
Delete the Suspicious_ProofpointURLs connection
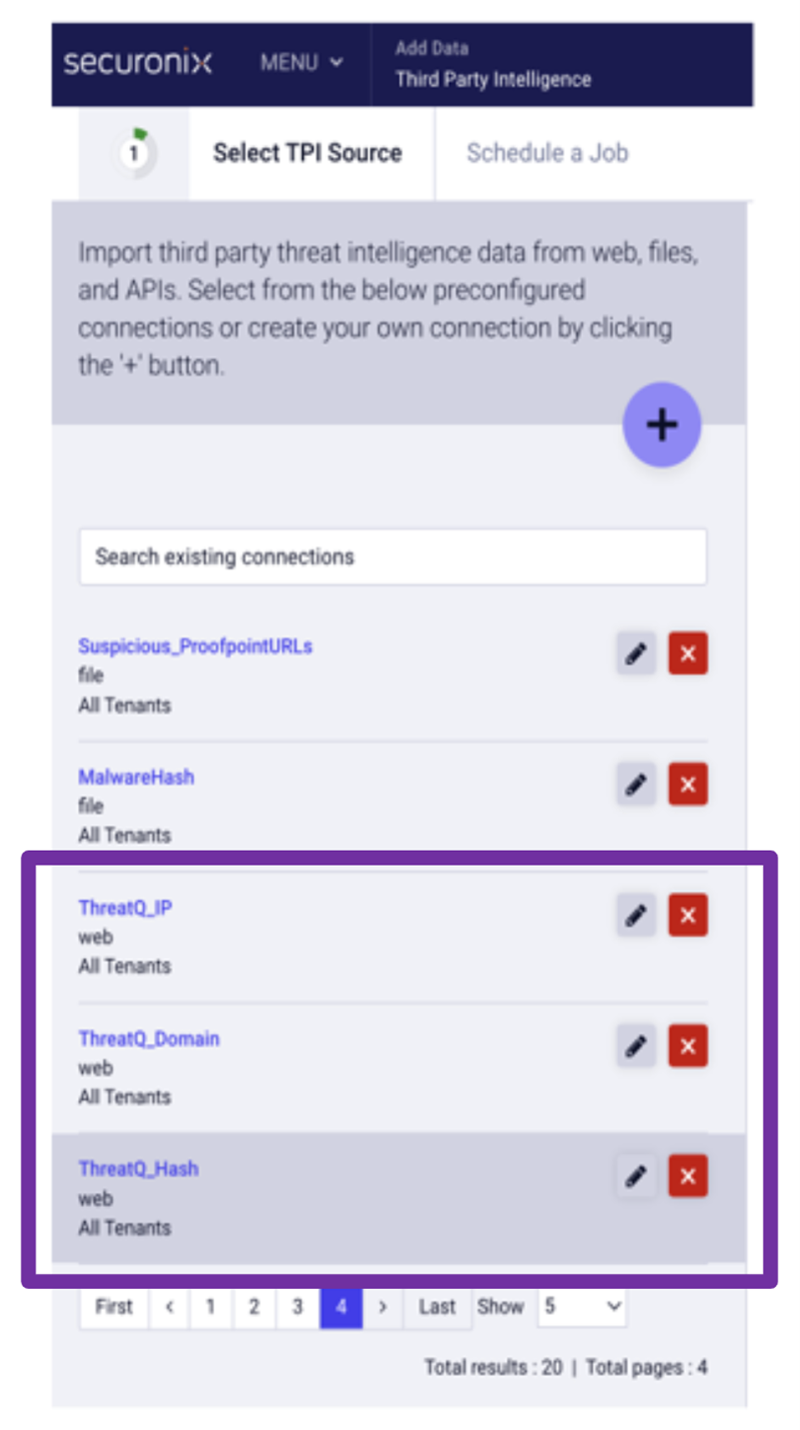pyautogui.click(x=688, y=654)
